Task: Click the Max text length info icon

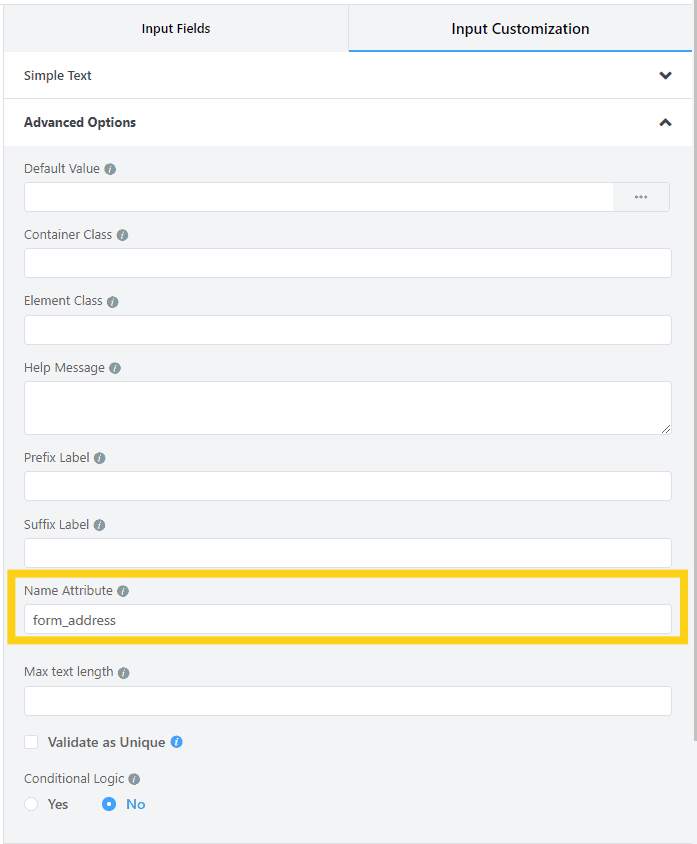Action: click(124, 673)
